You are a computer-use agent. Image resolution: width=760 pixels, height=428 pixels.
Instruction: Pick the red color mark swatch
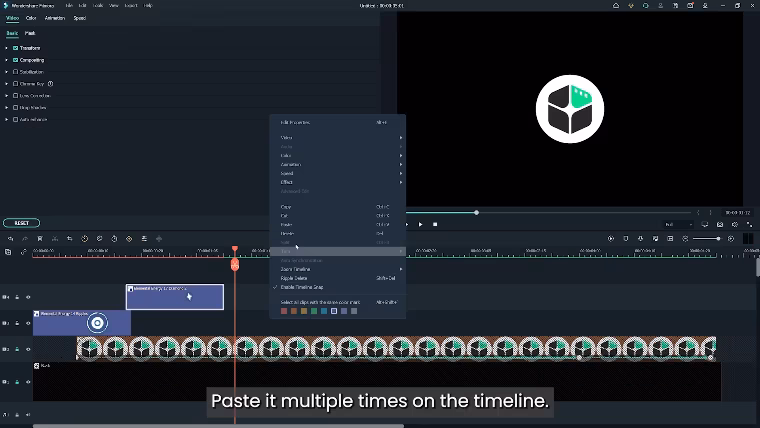[284, 311]
